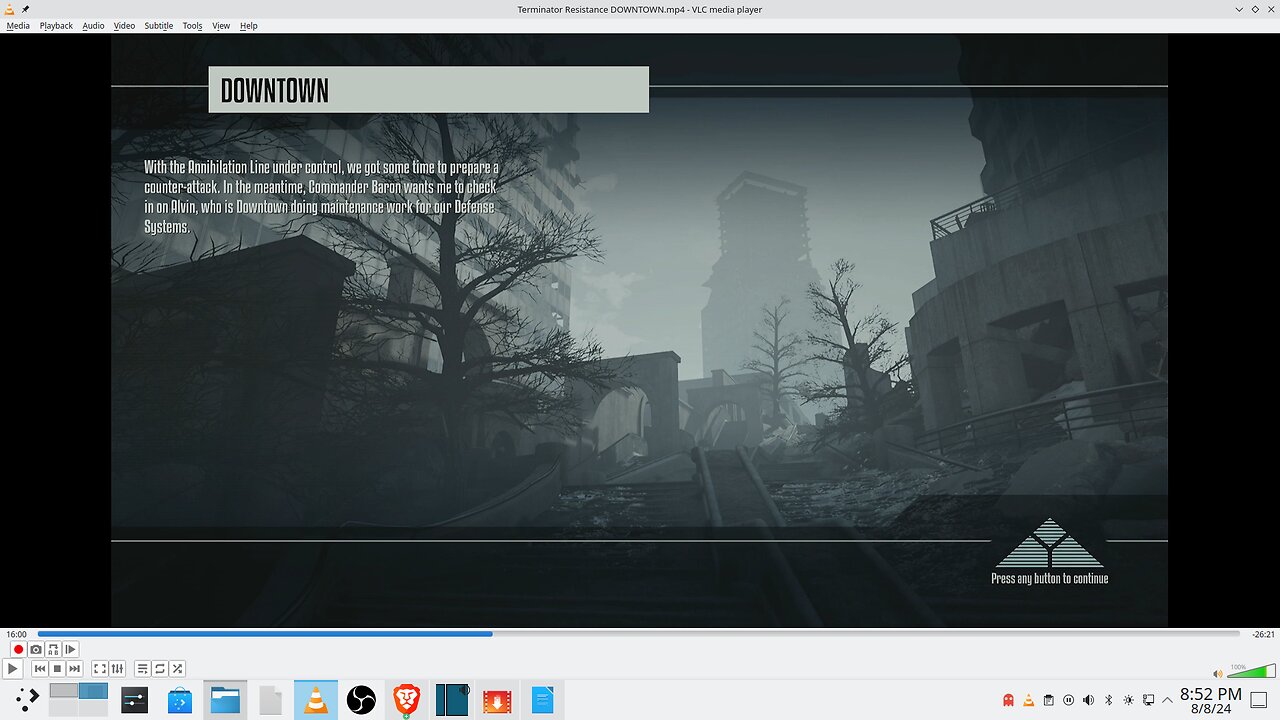Launch OBS Studio from the taskbar
This screenshot has width=1280, height=720.
(x=361, y=700)
